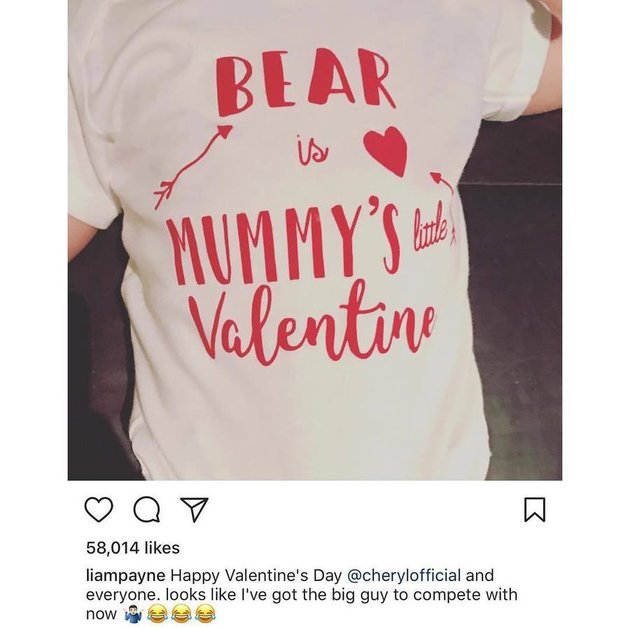Save the post with the bookmark icon
The width and height of the screenshot is (630, 630).
[535, 509]
